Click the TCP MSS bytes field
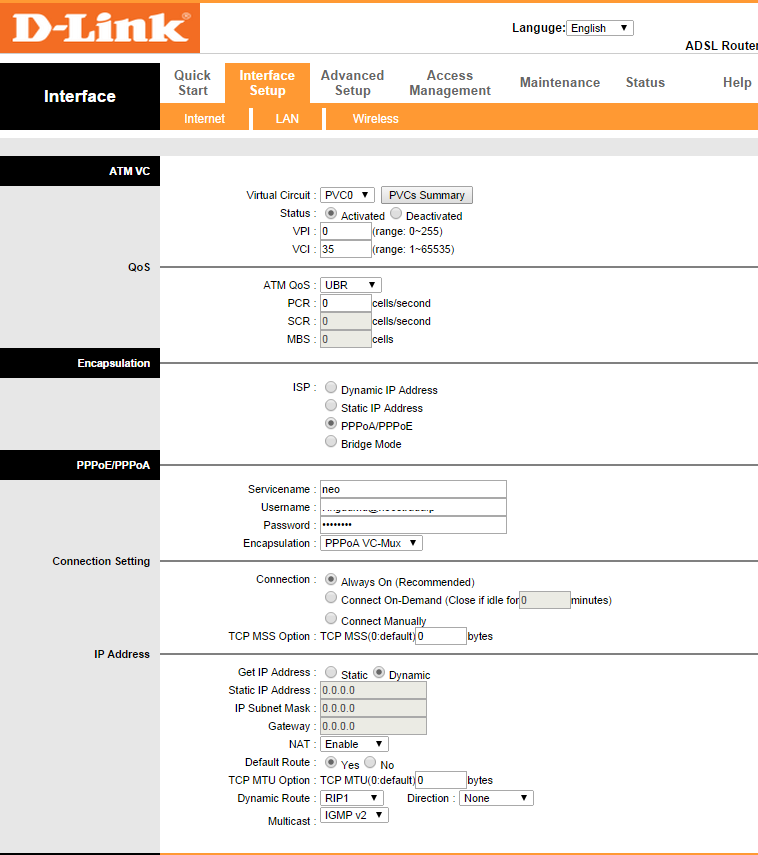Viewport: 758px width, 855px height. 441,636
